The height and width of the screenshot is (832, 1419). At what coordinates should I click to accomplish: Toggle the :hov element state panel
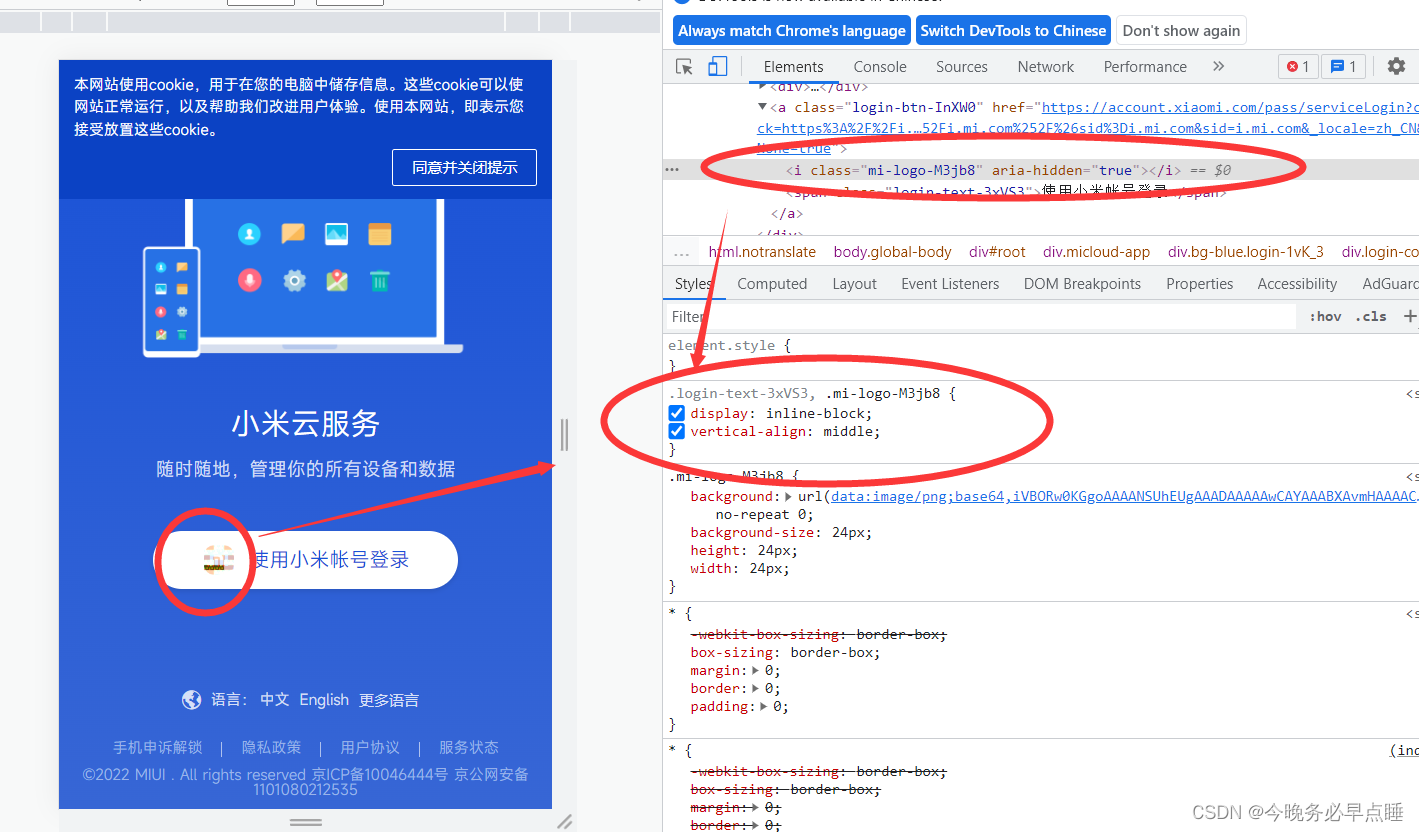point(1325,316)
